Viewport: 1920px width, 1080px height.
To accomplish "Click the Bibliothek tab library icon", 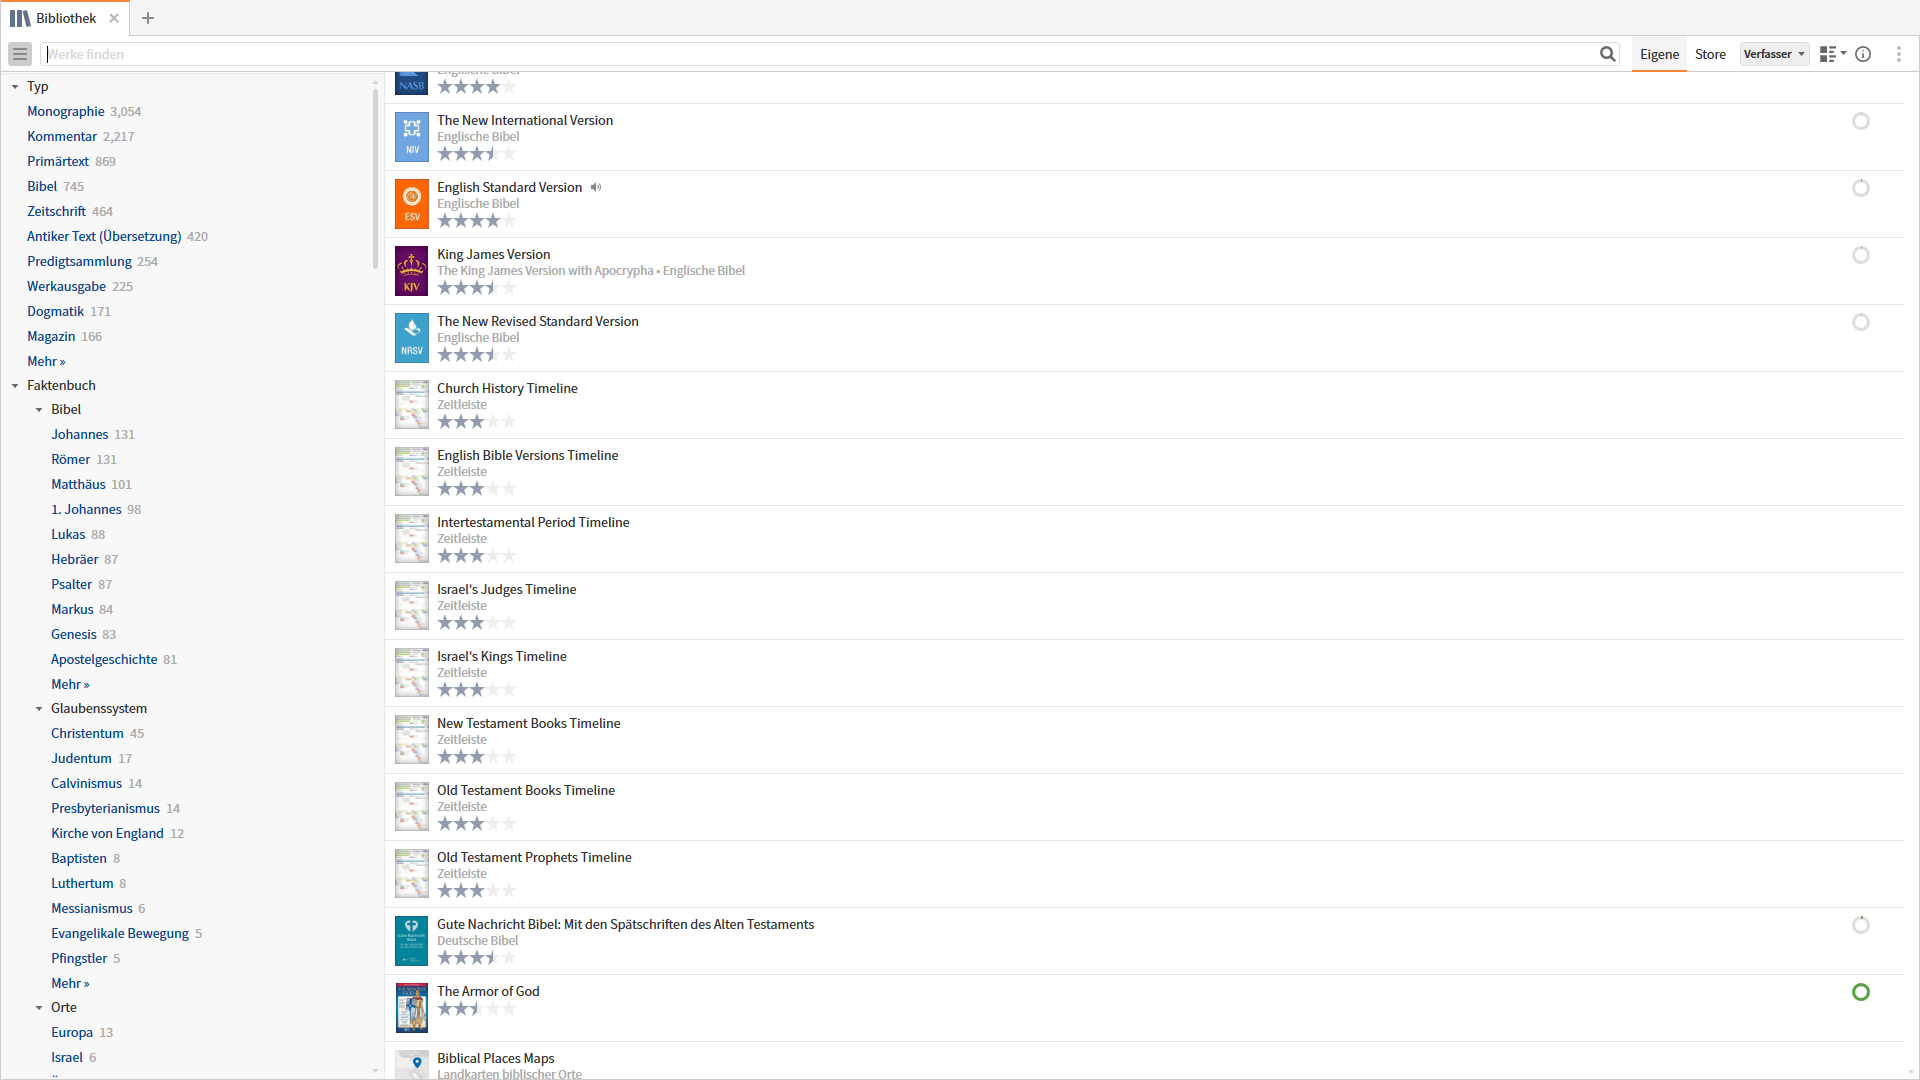I will tap(20, 18).
